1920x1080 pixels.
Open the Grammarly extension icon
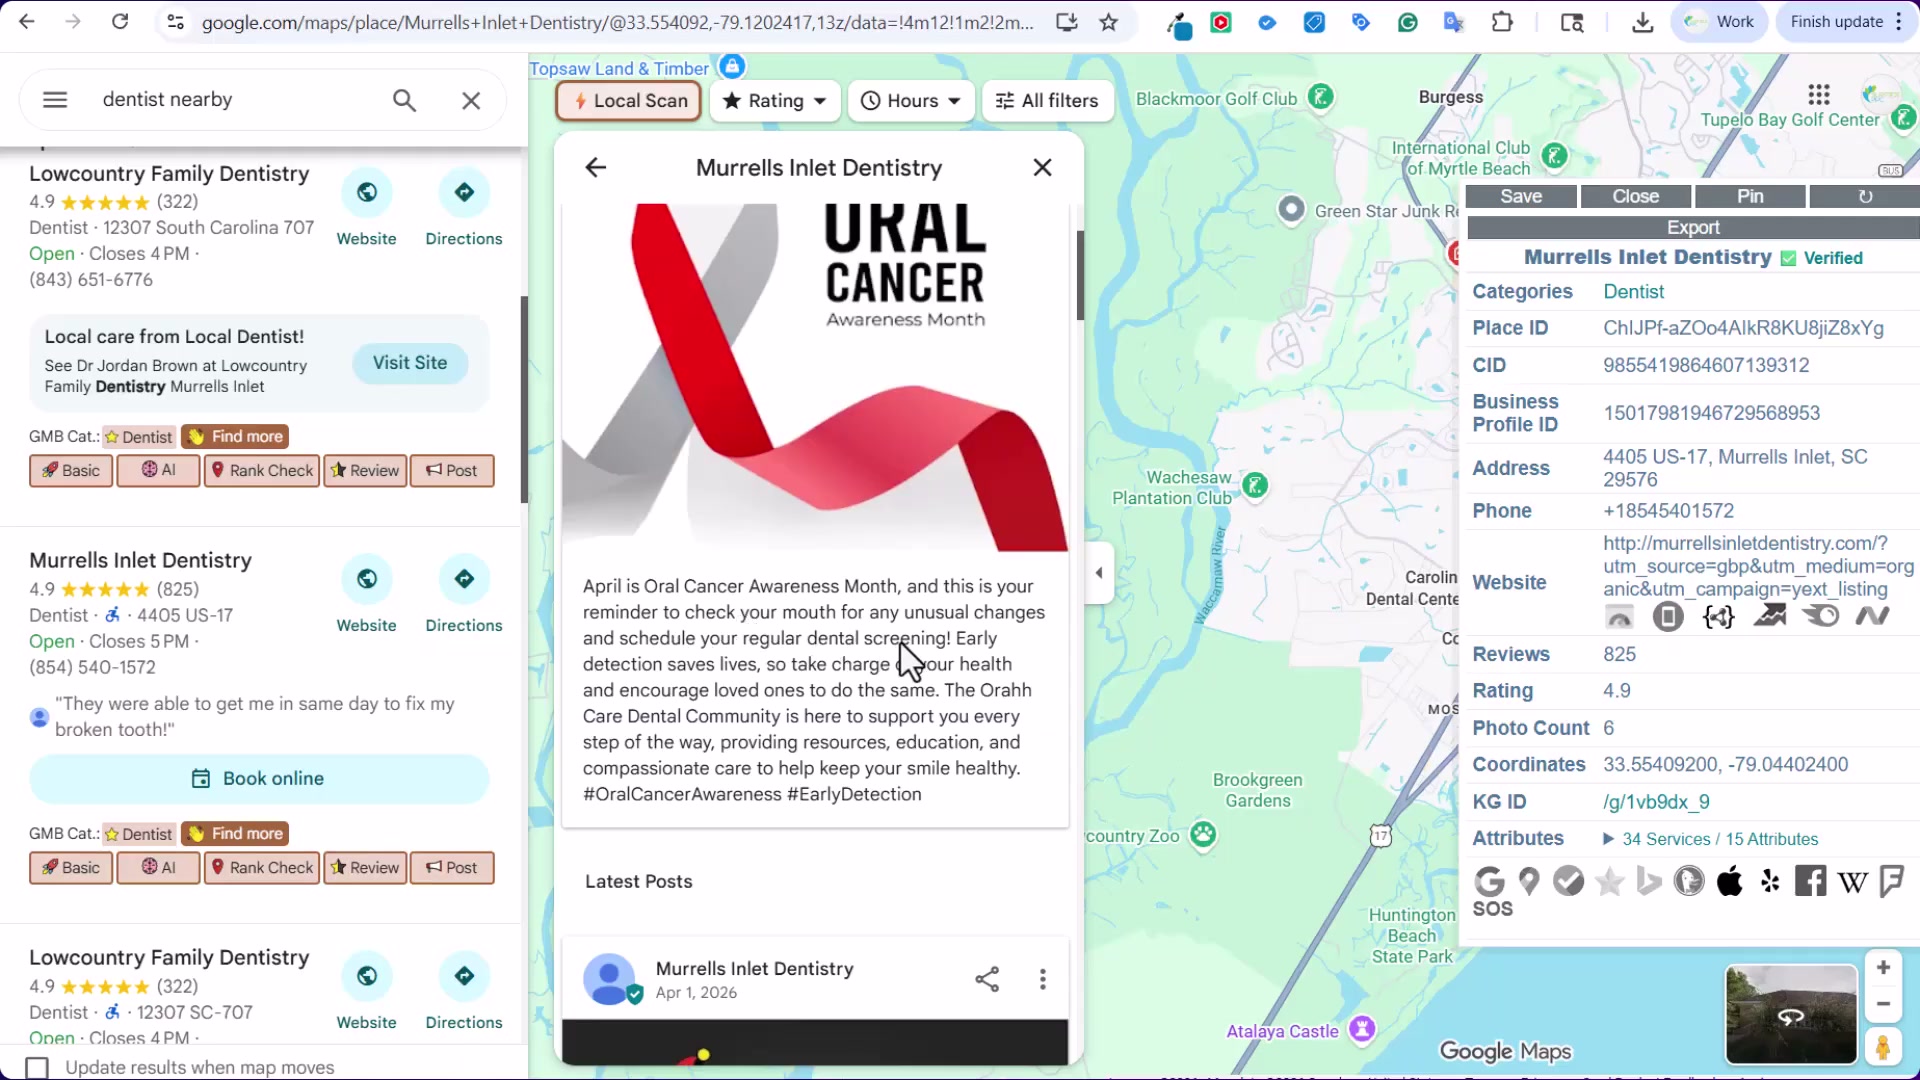pyautogui.click(x=1408, y=22)
